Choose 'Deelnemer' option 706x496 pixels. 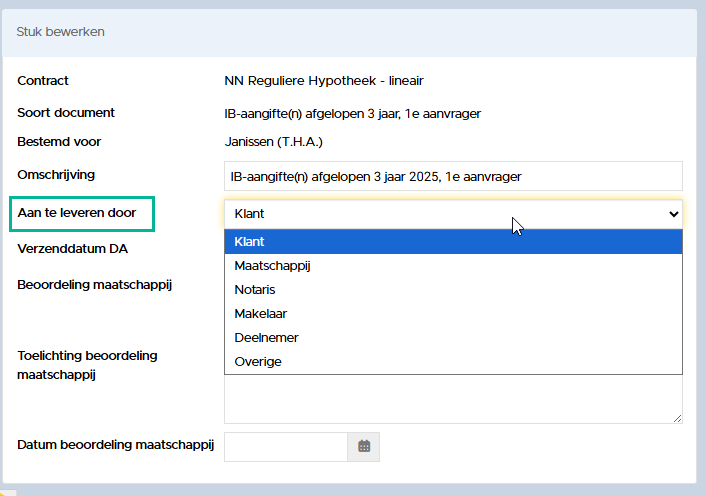(x=453, y=338)
